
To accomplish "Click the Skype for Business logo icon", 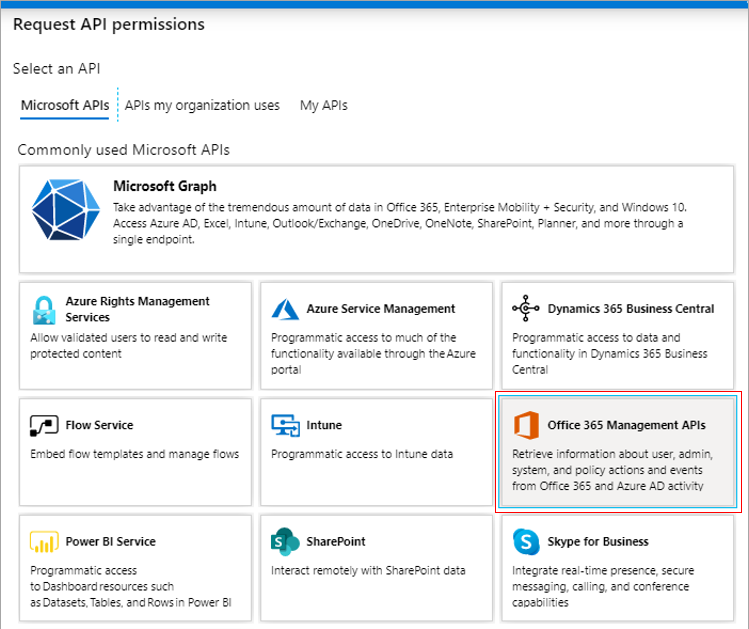I will pos(526,542).
